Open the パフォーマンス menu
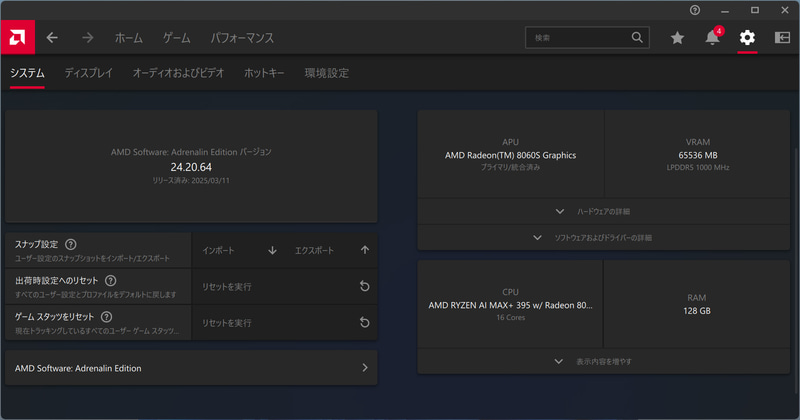 (x=242, y=38)
